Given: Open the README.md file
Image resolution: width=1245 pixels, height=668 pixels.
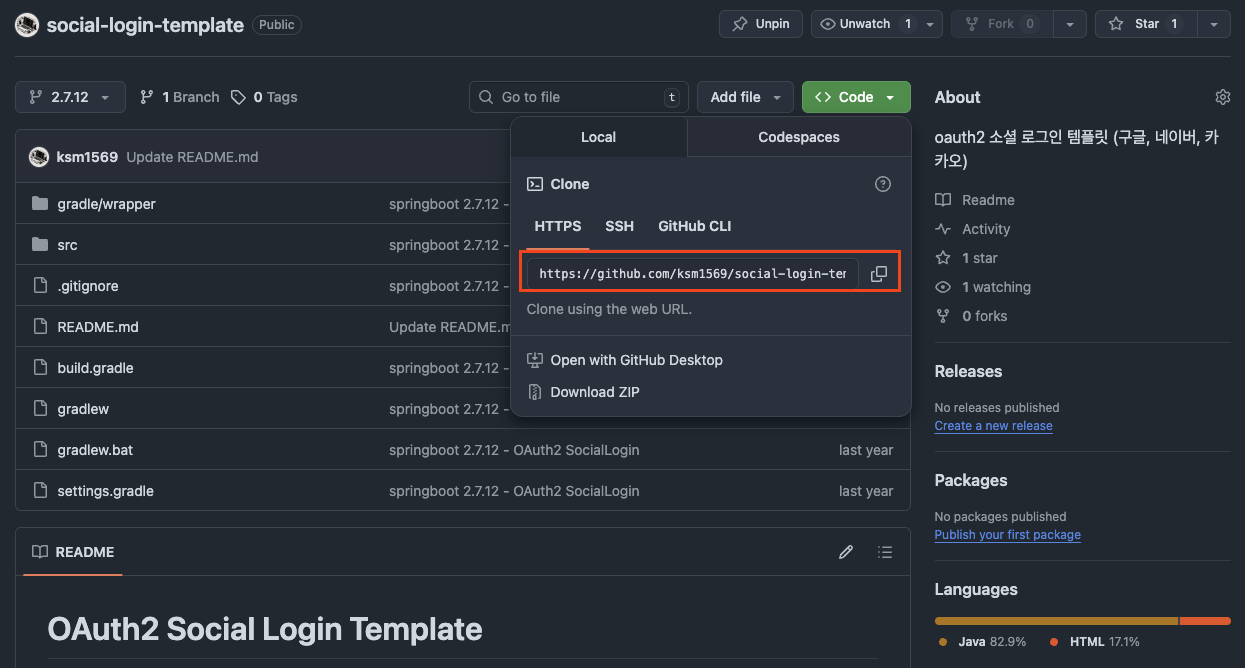Looking at the screenshot, I should click(98, 327).
